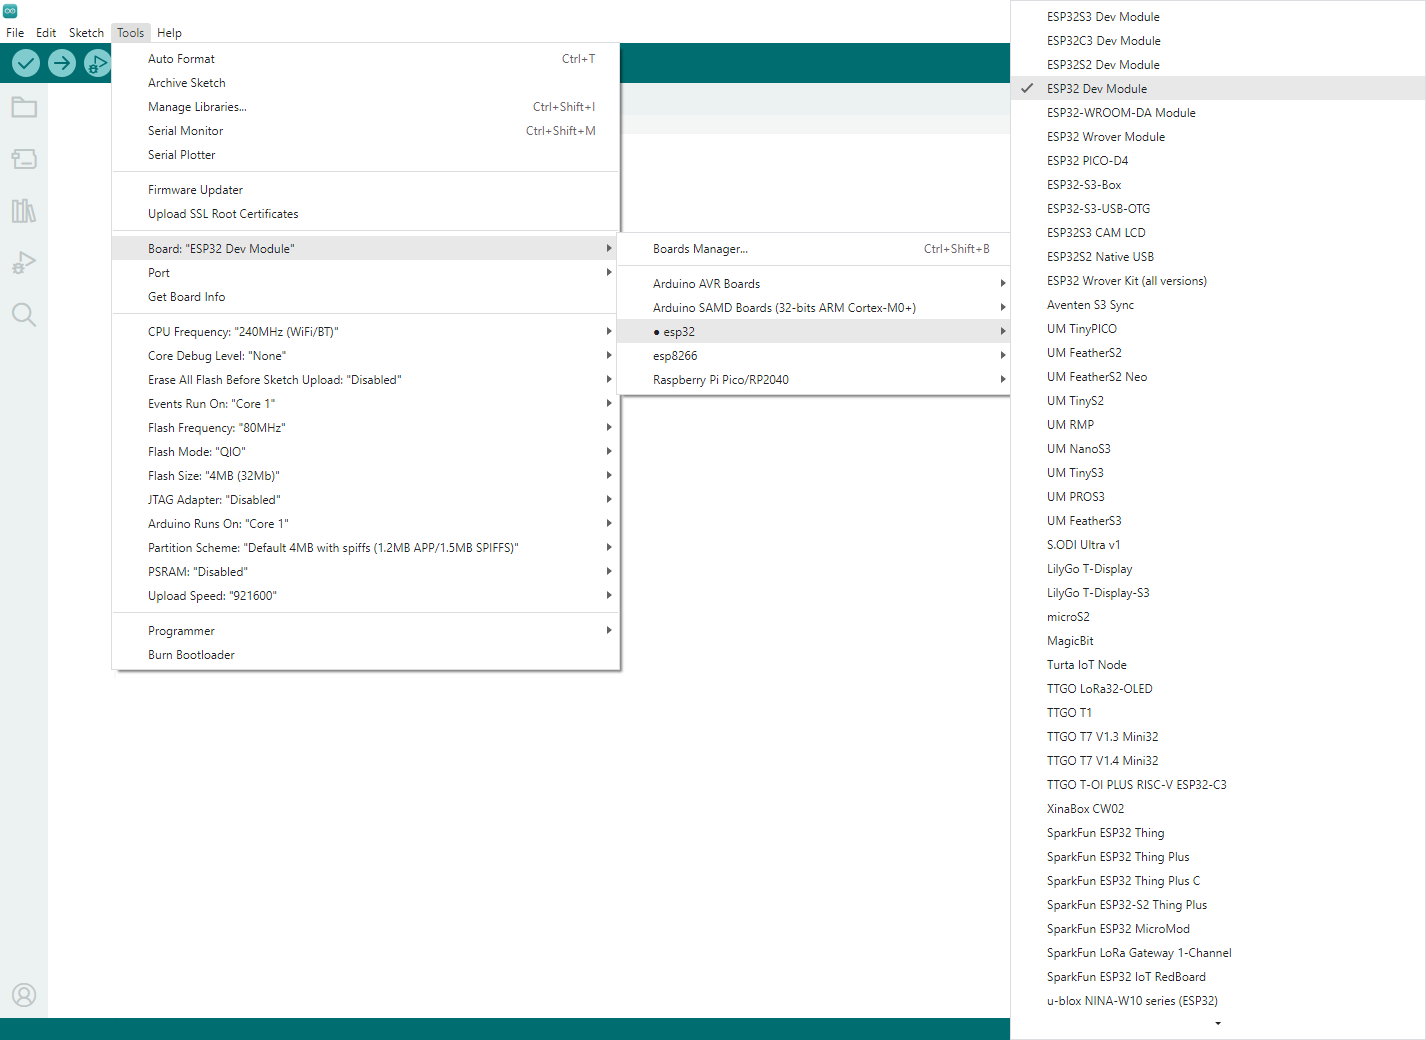This screenshot has width=1426, height=1040.
Task: Open the File menu
Action: pos(15,33)
